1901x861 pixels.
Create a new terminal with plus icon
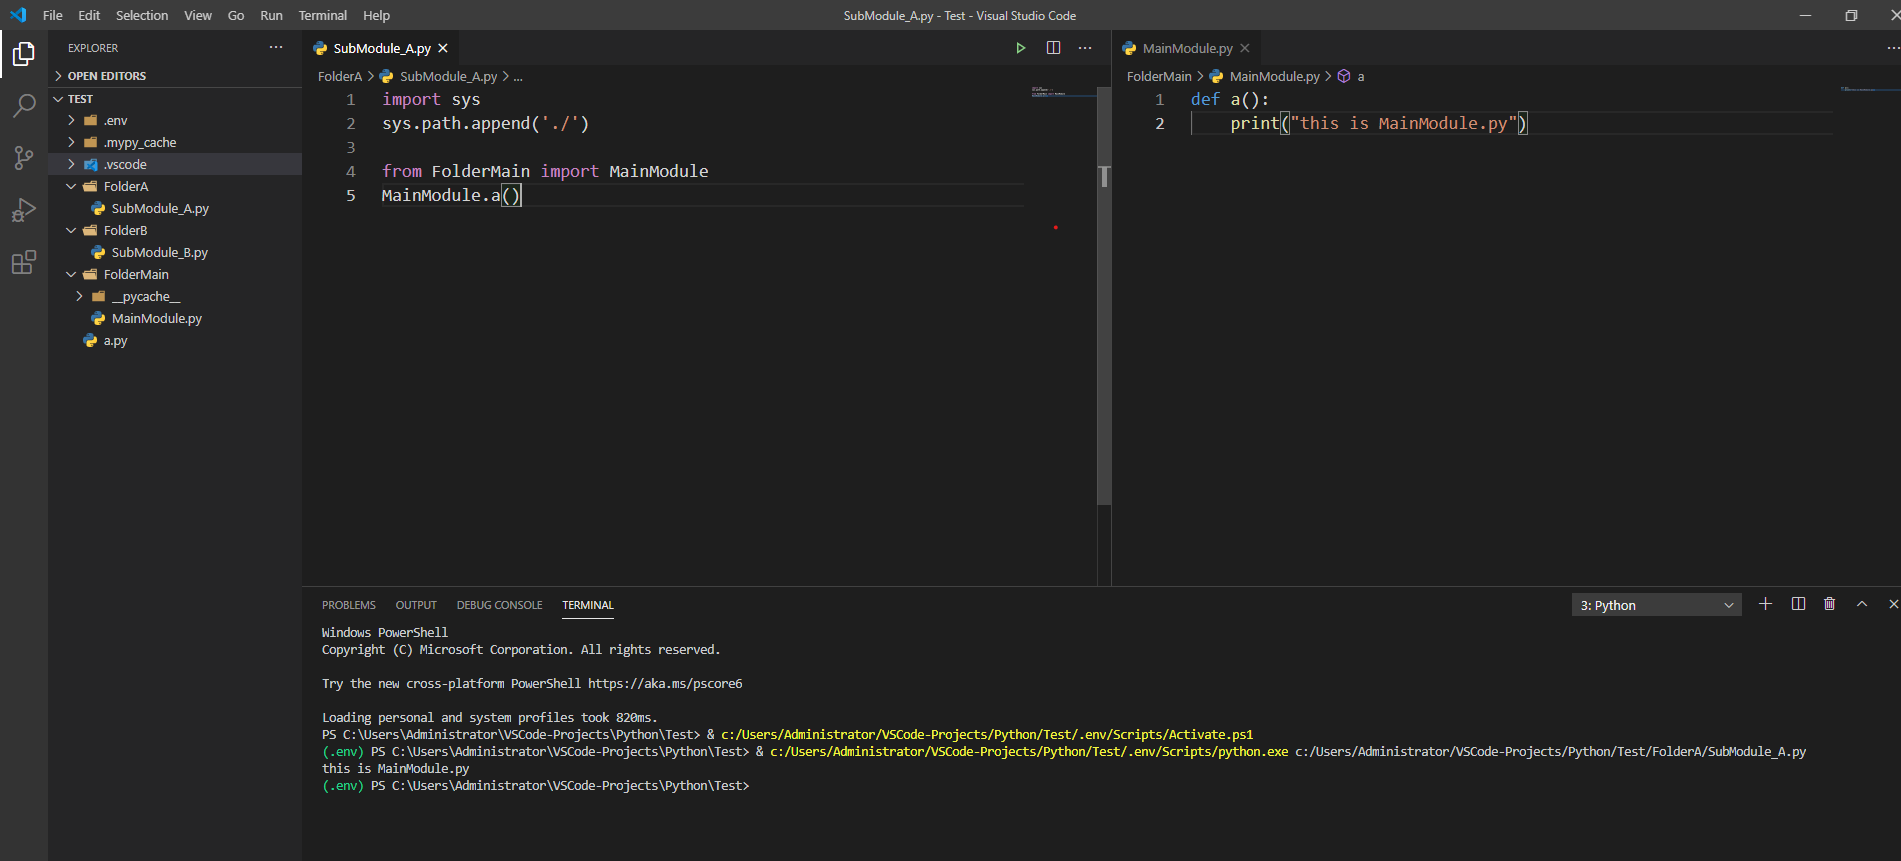tap(1765, 604)
